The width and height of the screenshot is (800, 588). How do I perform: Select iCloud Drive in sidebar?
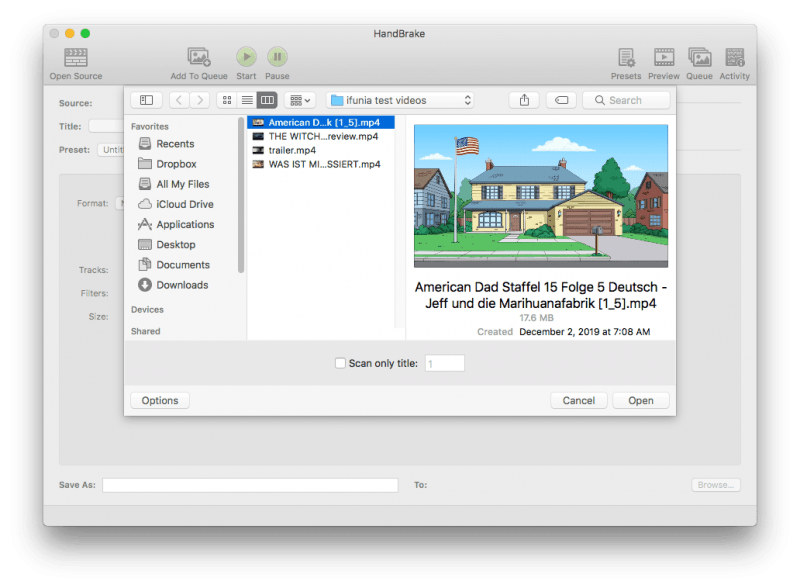[184, 204]
